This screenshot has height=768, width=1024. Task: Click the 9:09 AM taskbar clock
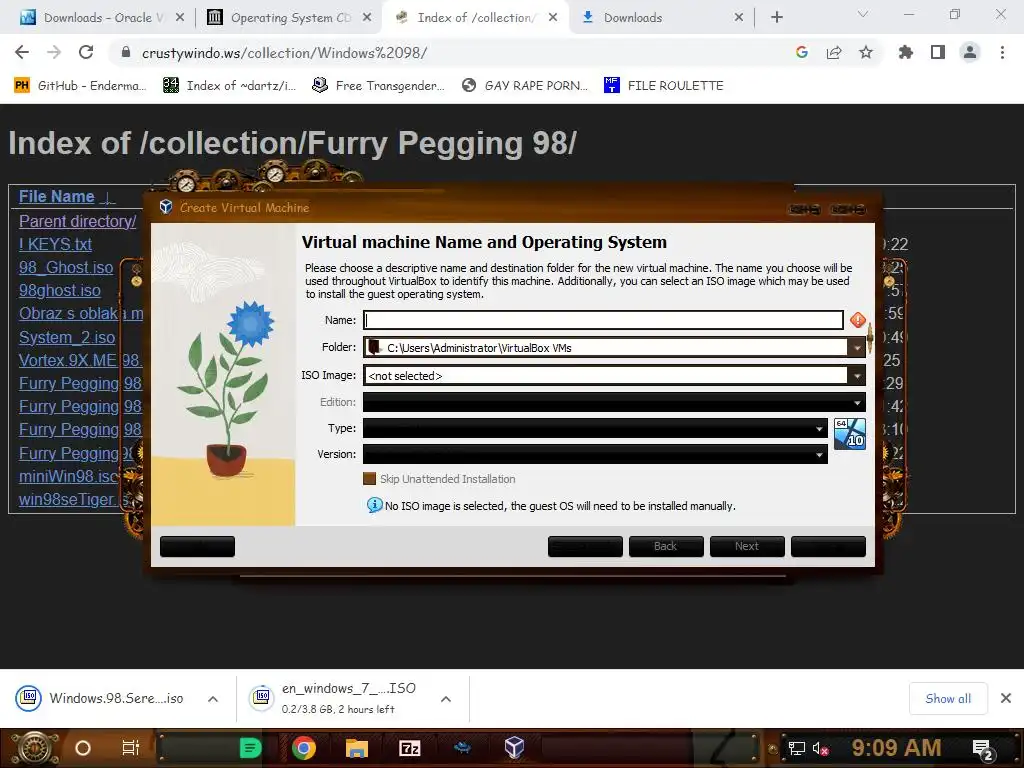897,748
